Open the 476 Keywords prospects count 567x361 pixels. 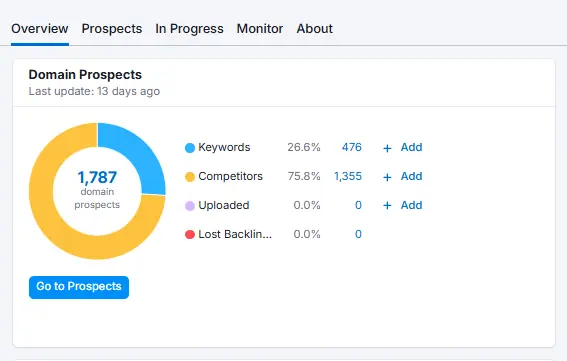click(x=351, y=147)
